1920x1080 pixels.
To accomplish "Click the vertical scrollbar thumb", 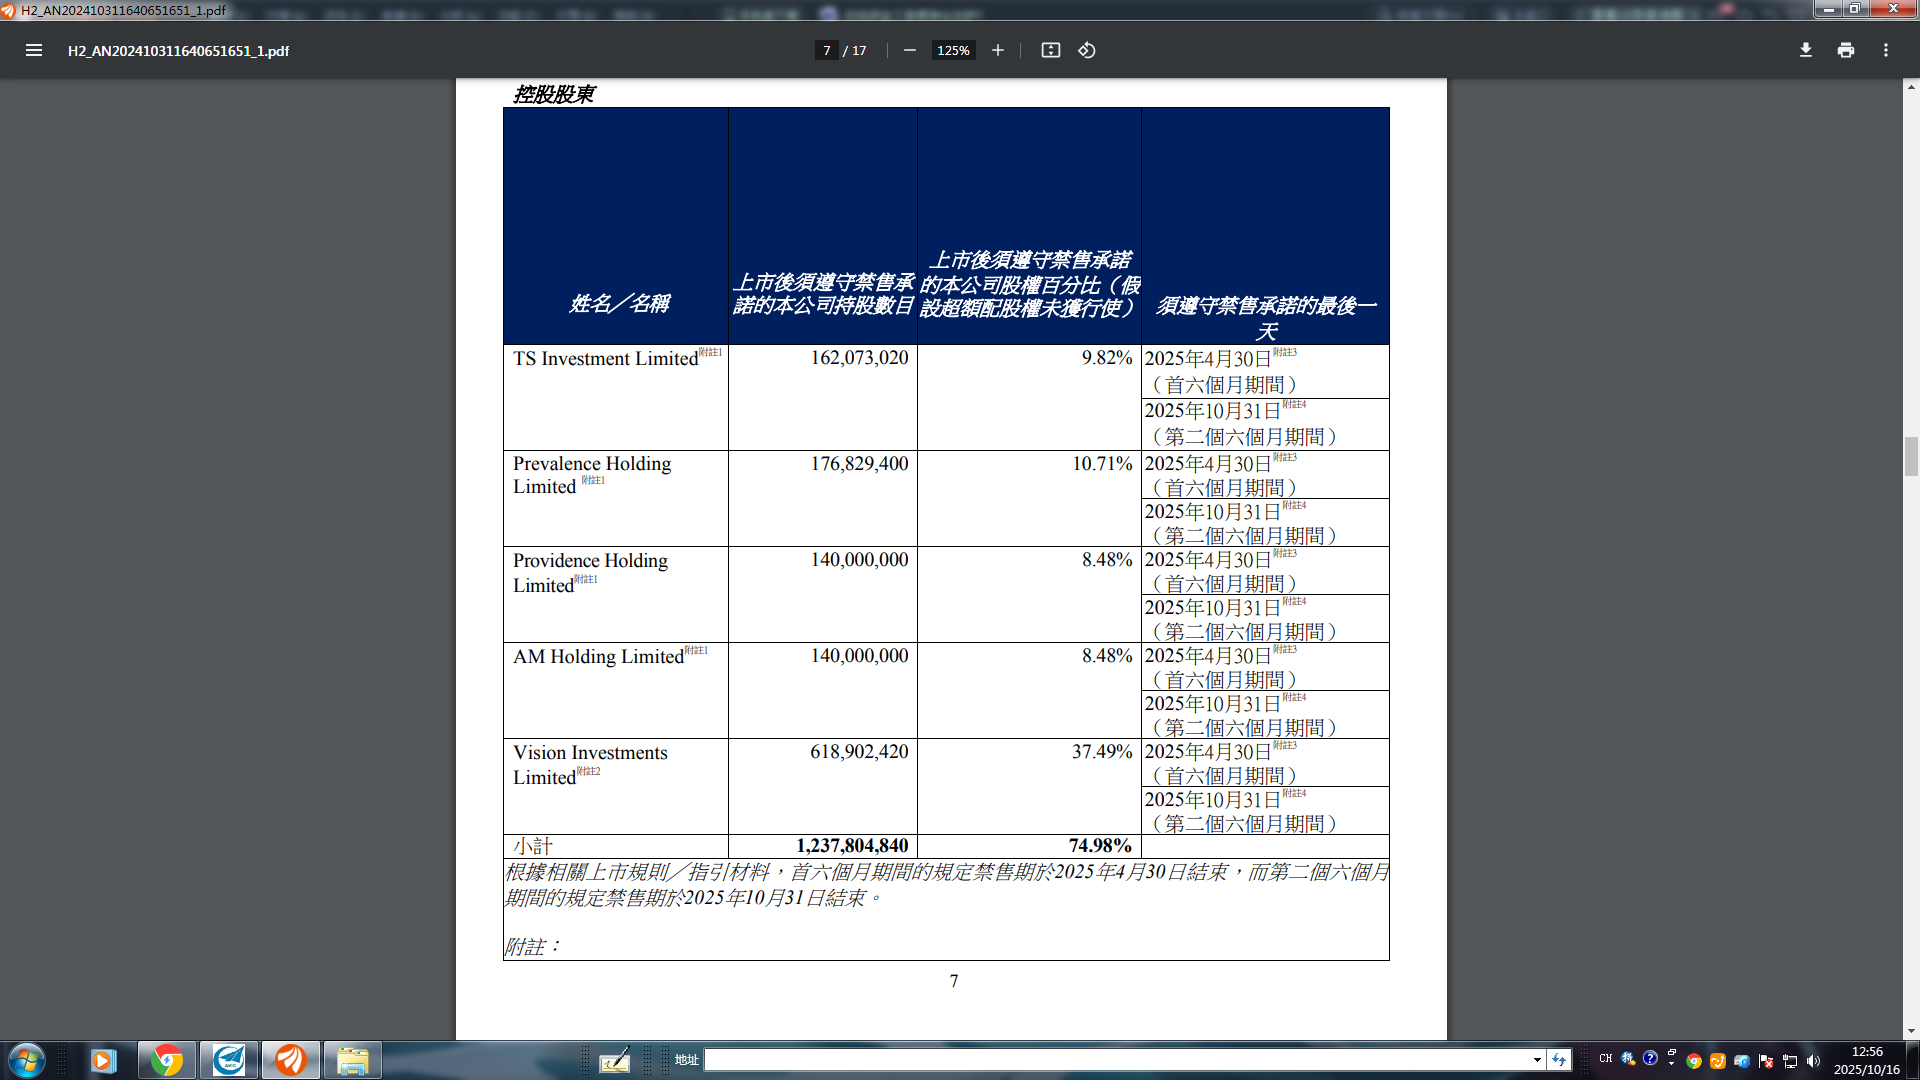I will point(1911,456).
